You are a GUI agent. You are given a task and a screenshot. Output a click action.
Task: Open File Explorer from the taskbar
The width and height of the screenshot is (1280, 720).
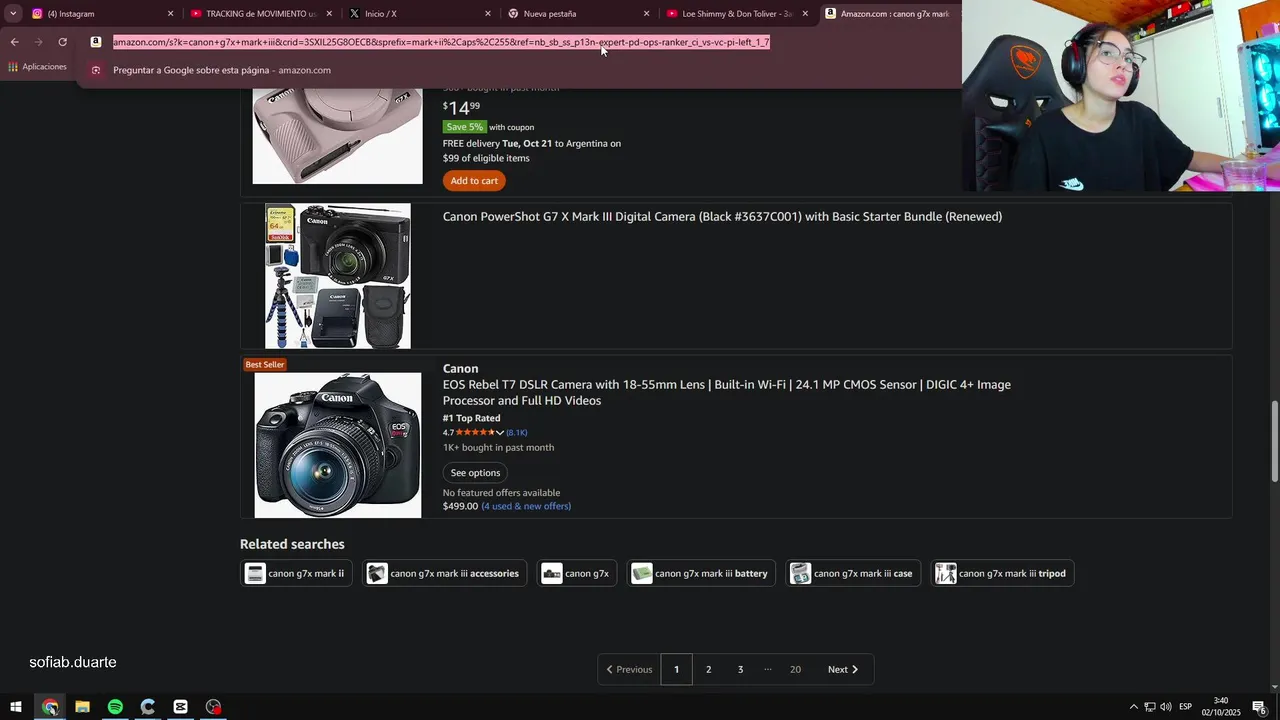tap(82, 707)
